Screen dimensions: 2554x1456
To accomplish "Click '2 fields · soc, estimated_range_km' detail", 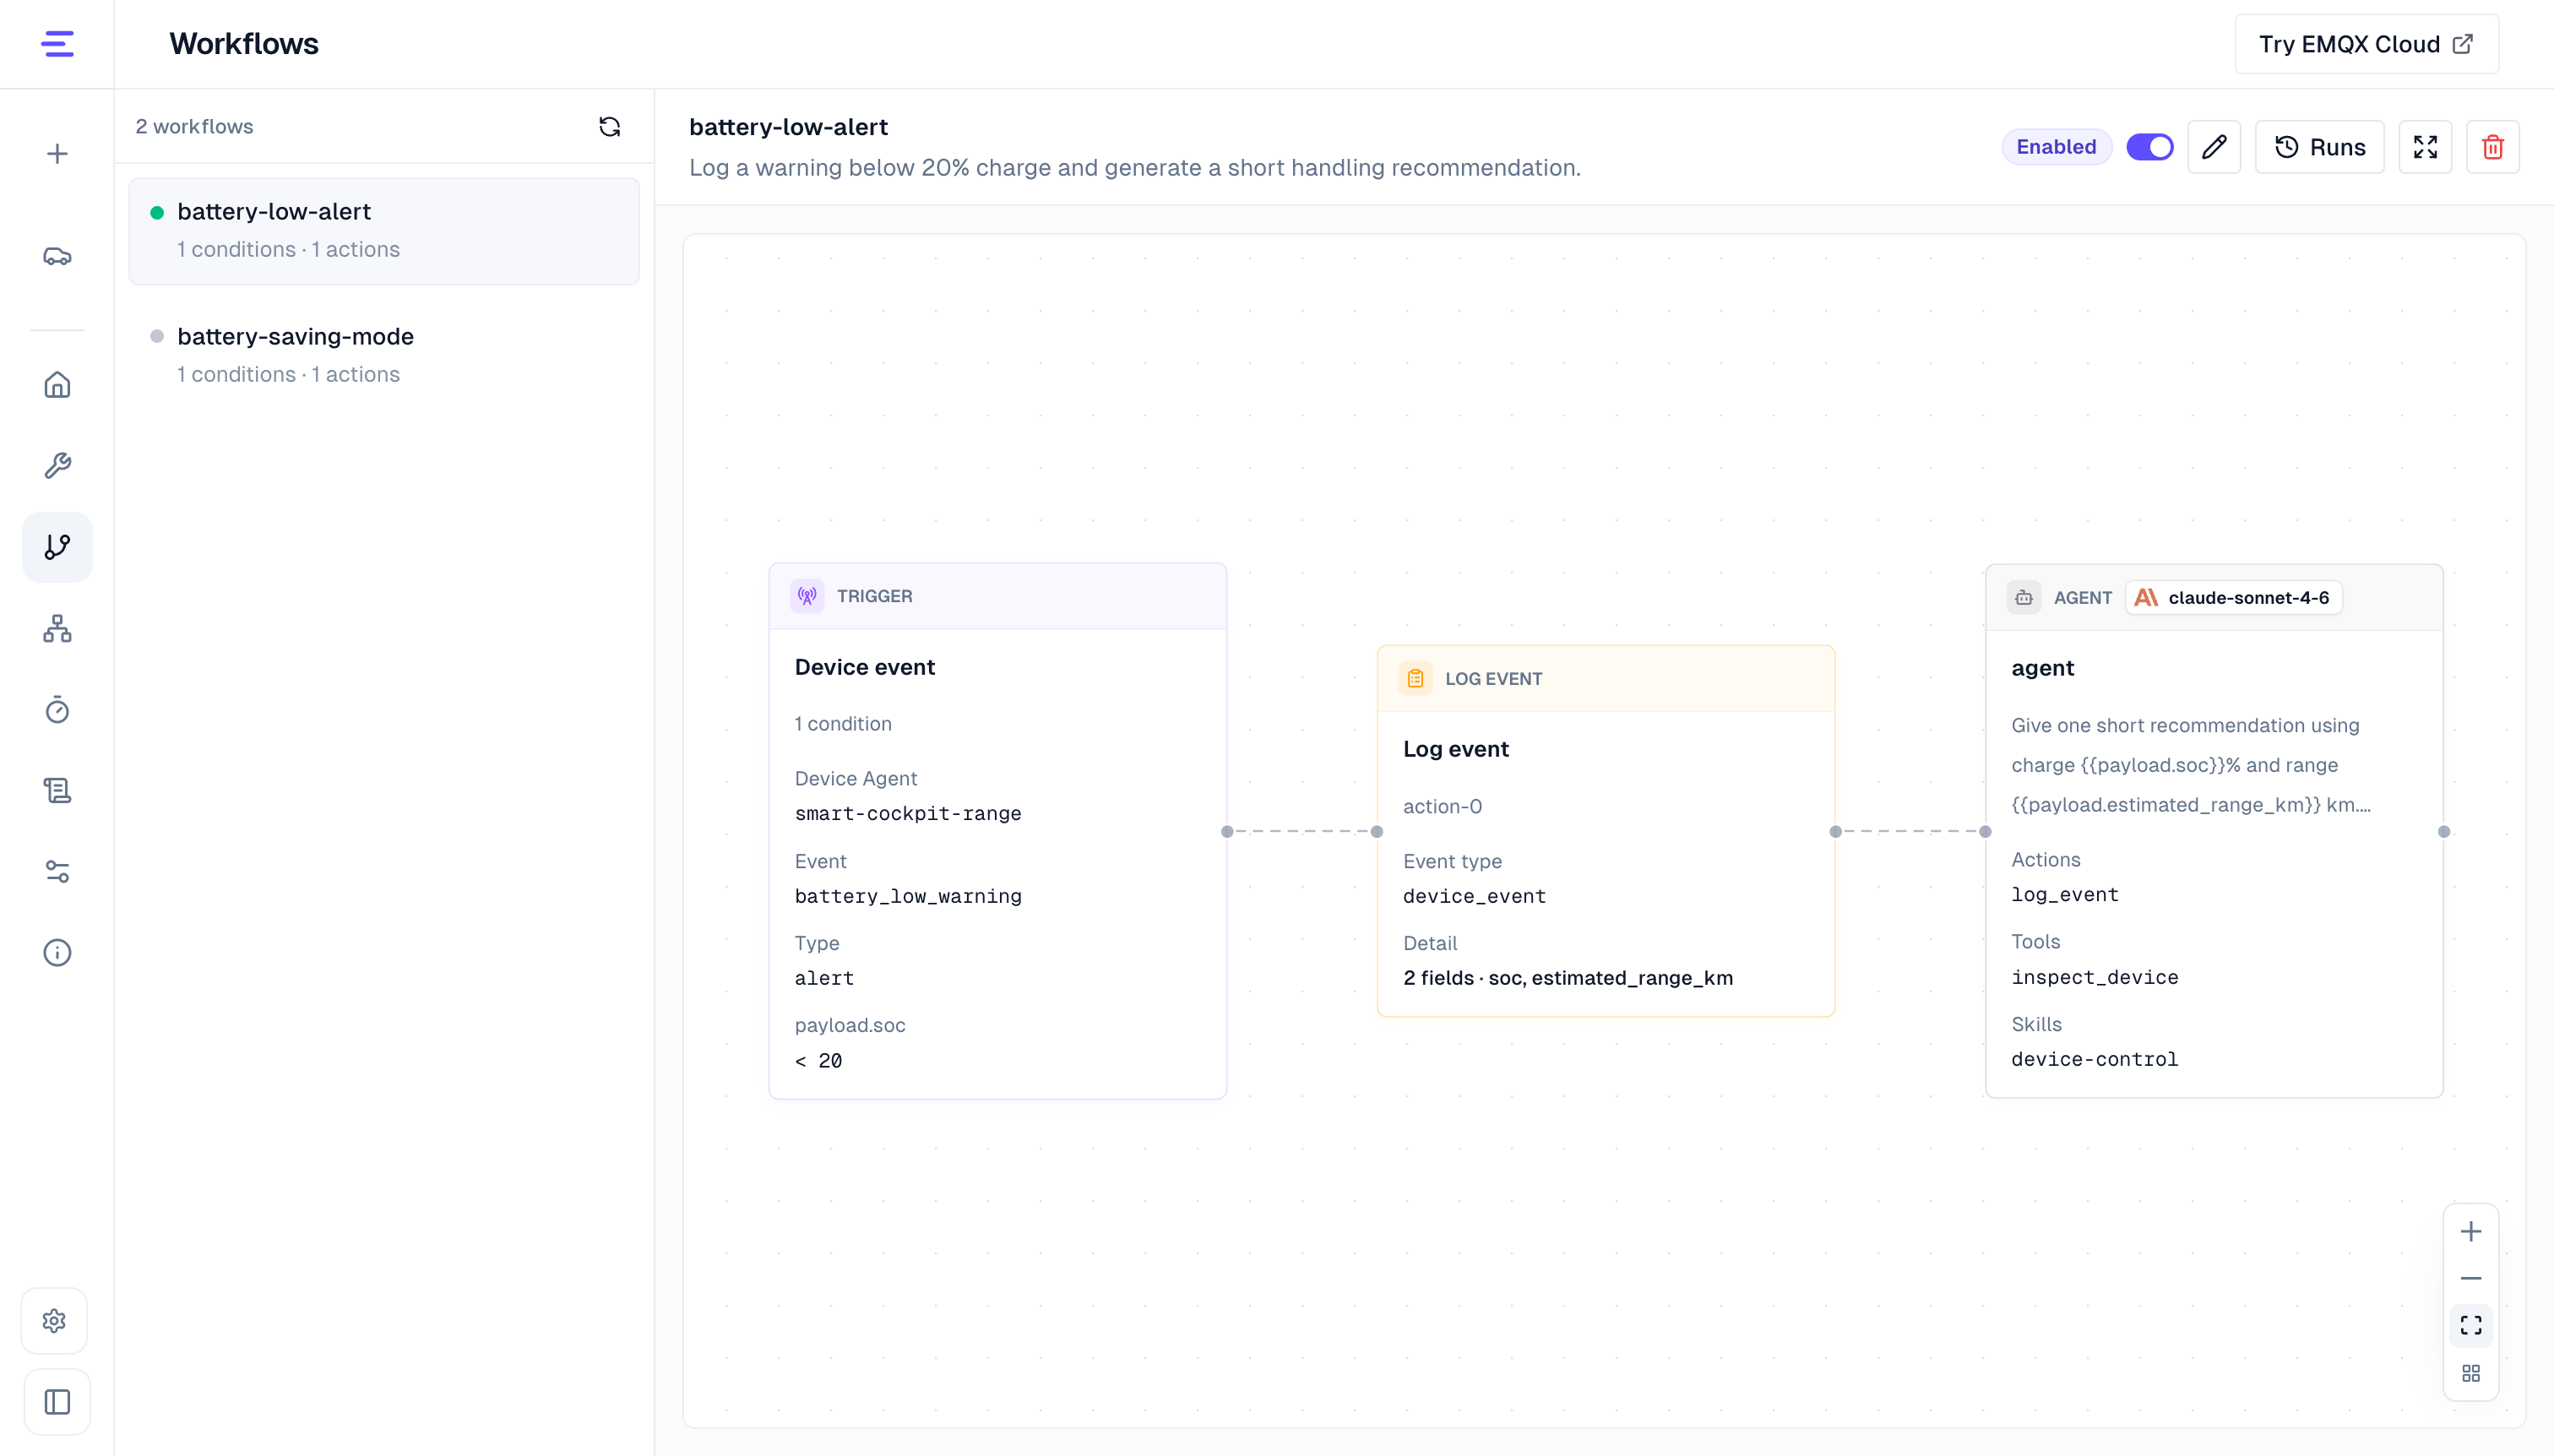I will [x=1568, y=978].
